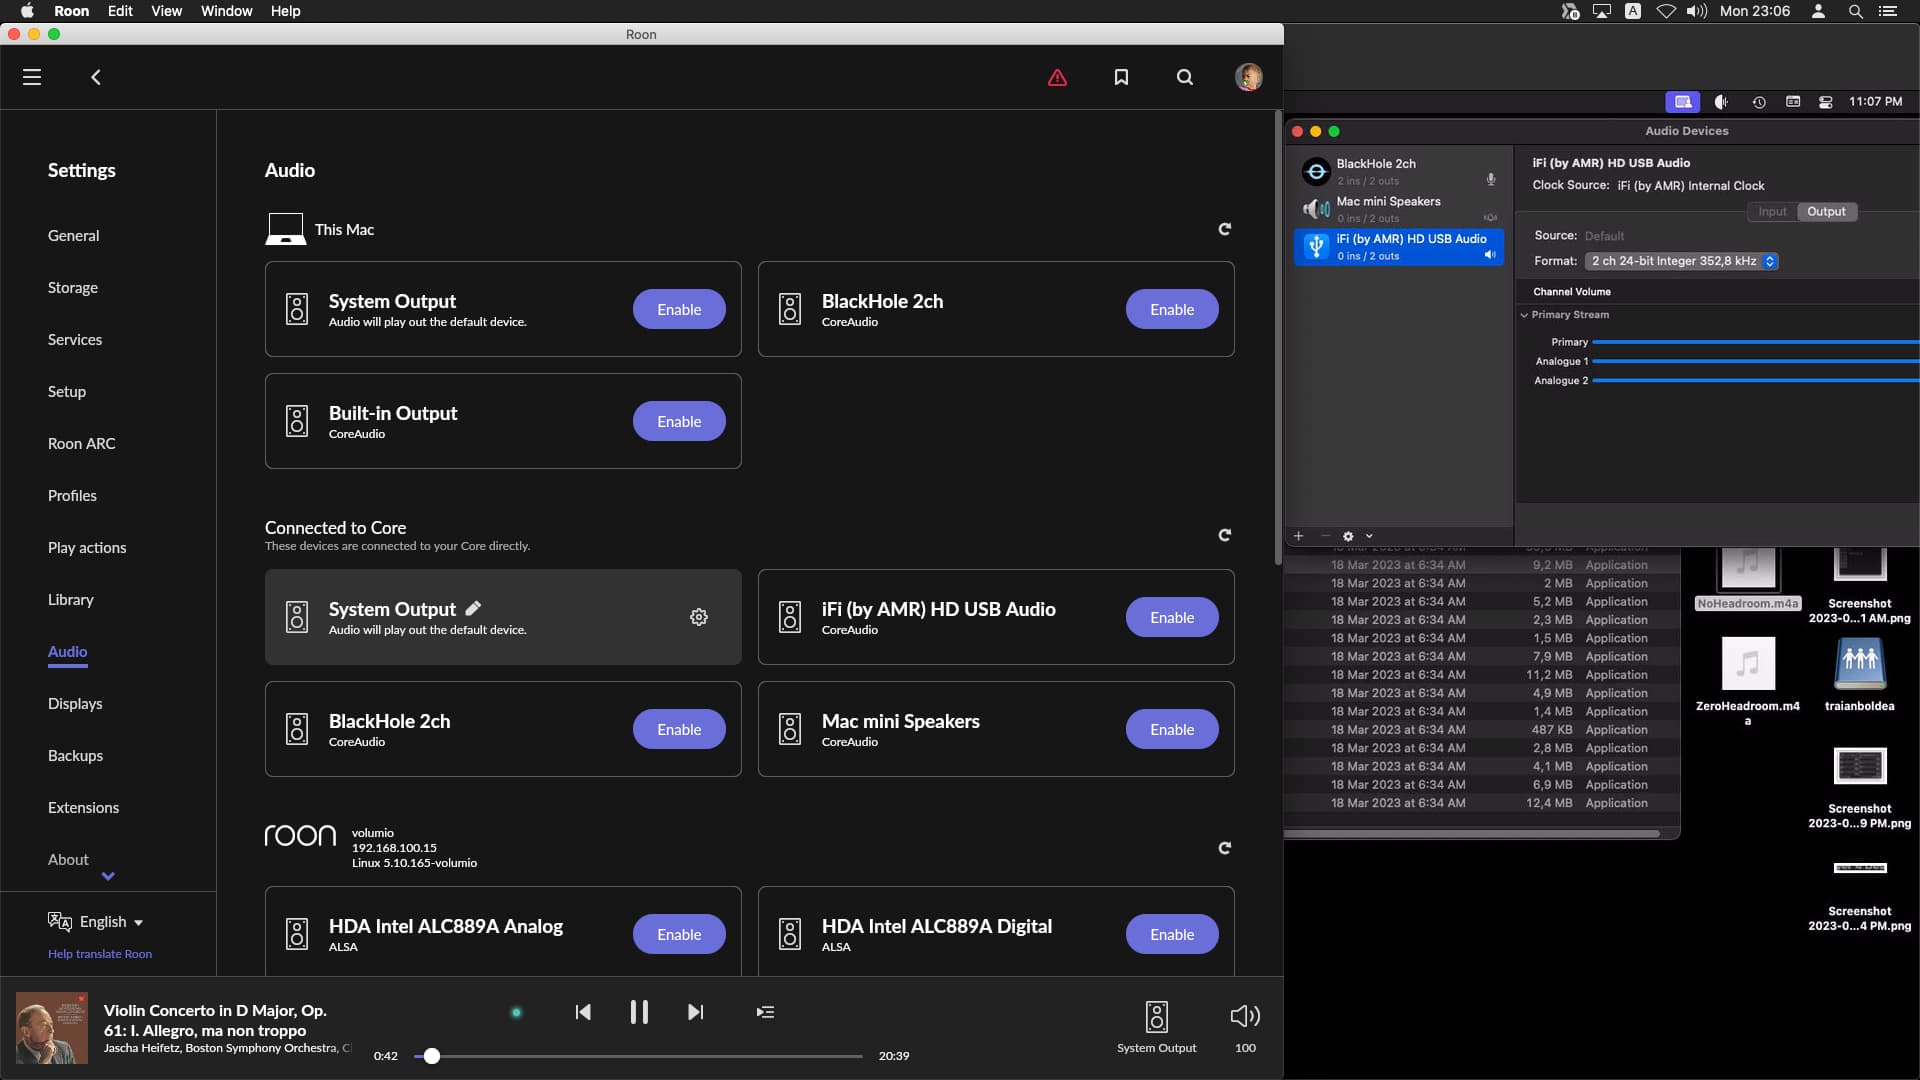The height and width of the screenshot is (1080, 1920).
Task: Select Mac mini Speakers in Audio Devices
Action: (x=1399, y=209)
